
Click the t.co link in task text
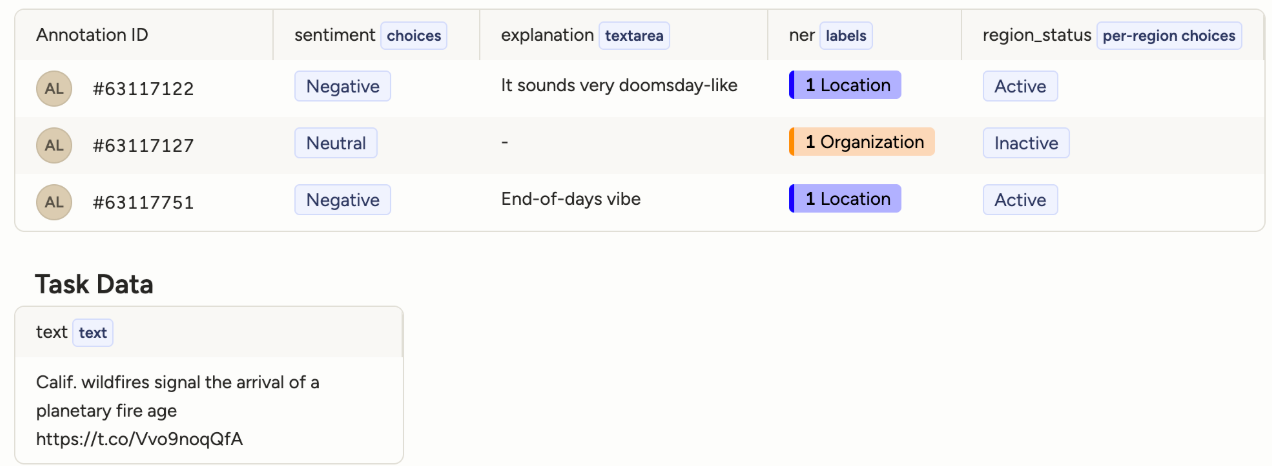pyautogui.click(x=140, y=438)
